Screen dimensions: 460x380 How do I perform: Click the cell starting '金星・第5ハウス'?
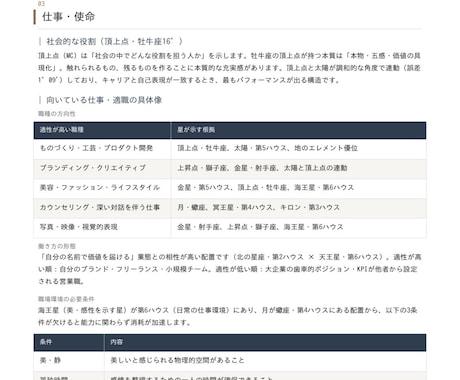[298, 188]
